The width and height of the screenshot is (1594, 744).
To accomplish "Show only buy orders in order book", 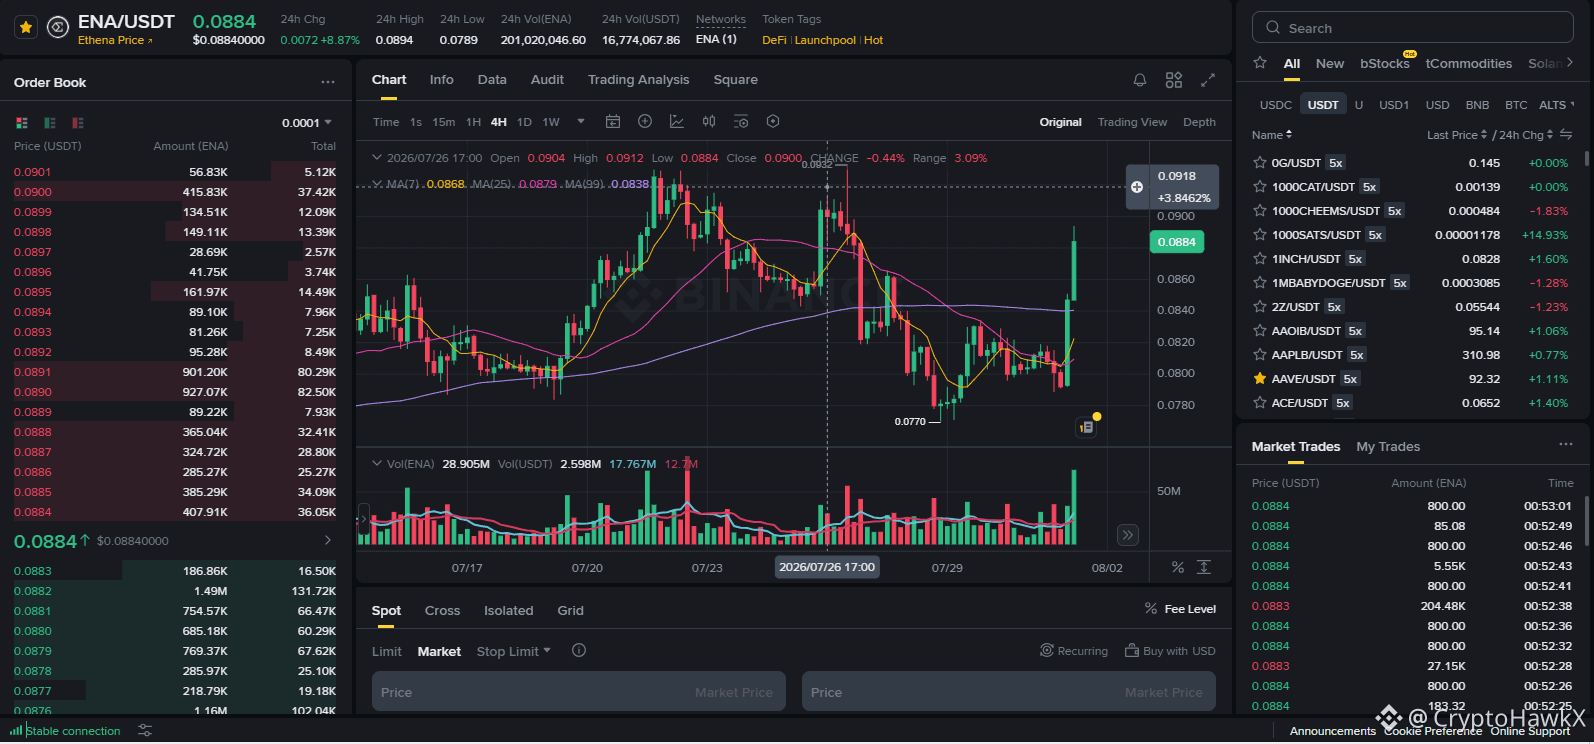I will [x=50, y=123].
